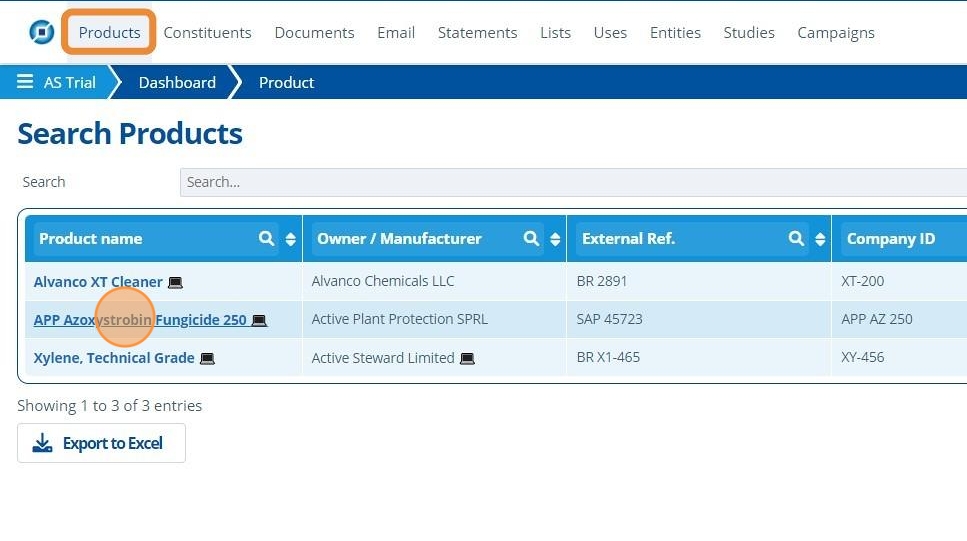
Task: Open Xylene, Technical Grade product
Action: [114, 358]
